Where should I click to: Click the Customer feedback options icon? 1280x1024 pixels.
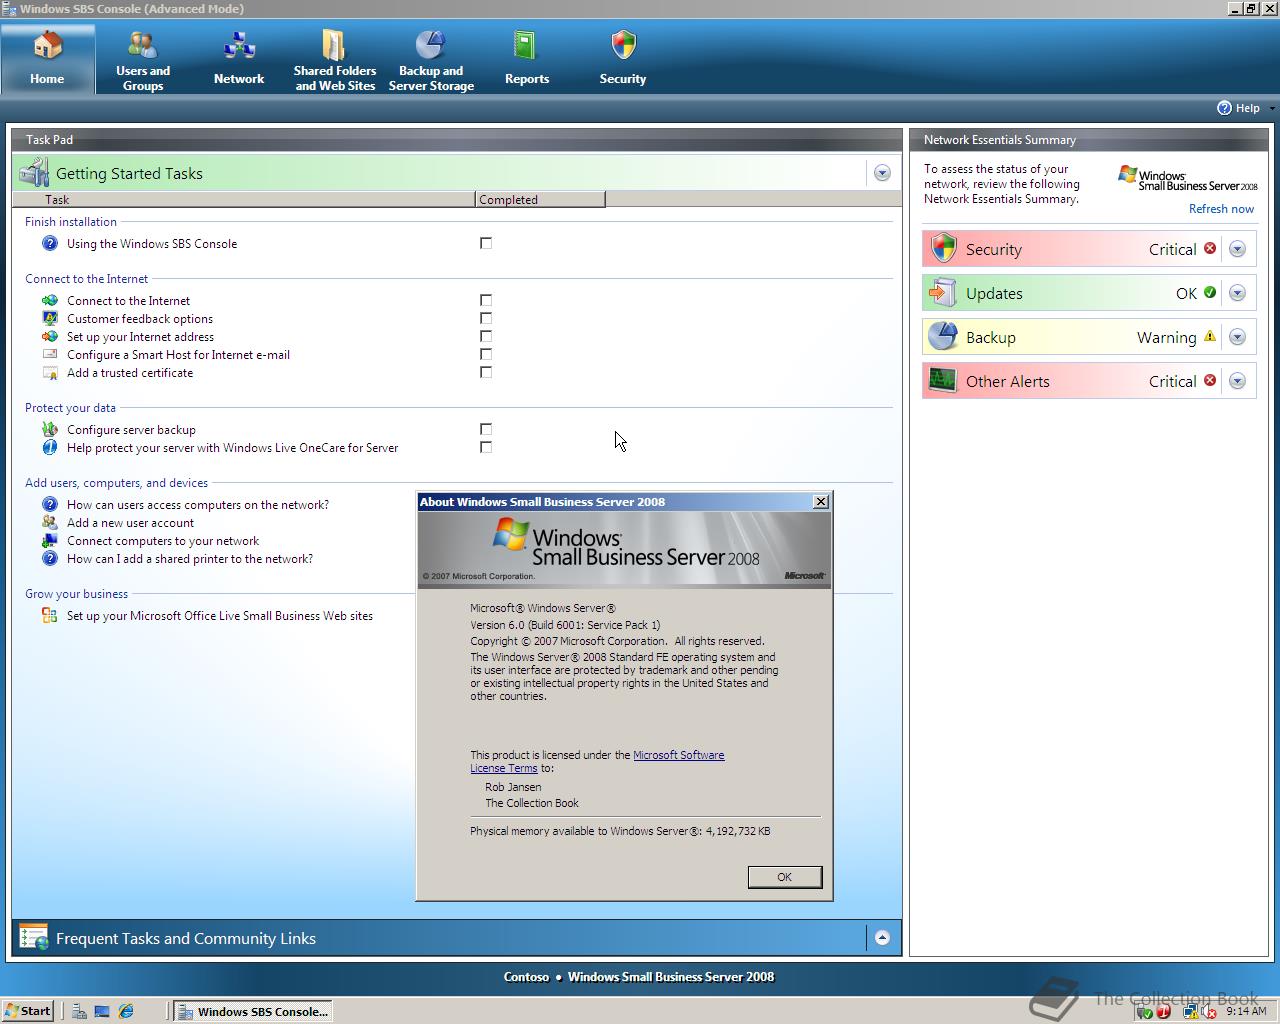[50, 318]
